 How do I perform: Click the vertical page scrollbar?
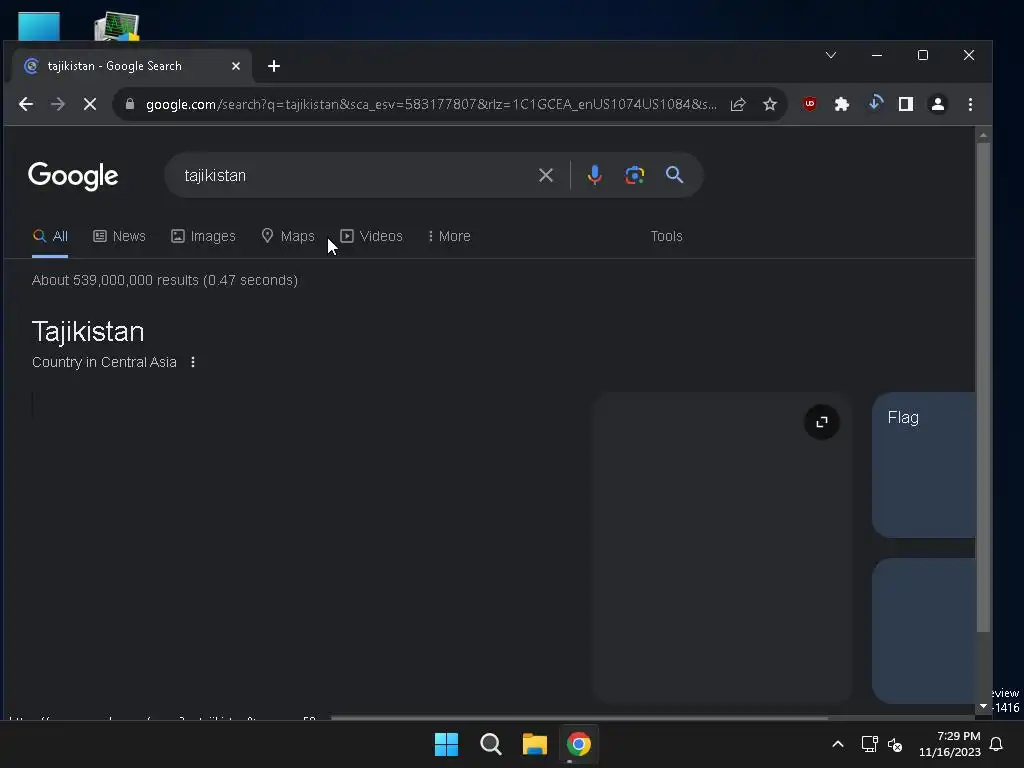point(984,387)
